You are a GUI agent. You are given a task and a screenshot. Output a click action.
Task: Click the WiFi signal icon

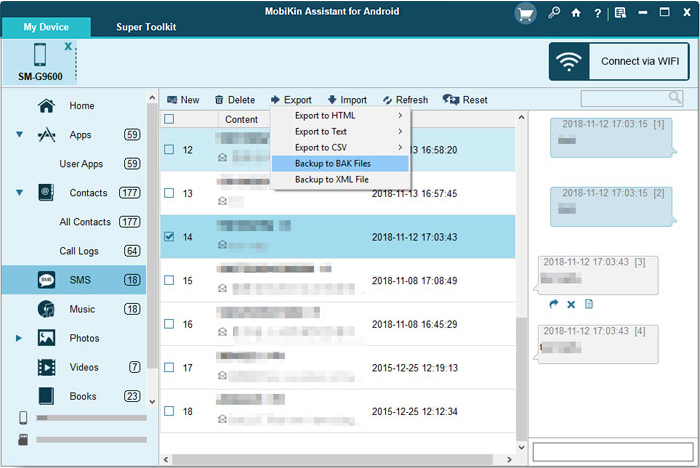568,62
